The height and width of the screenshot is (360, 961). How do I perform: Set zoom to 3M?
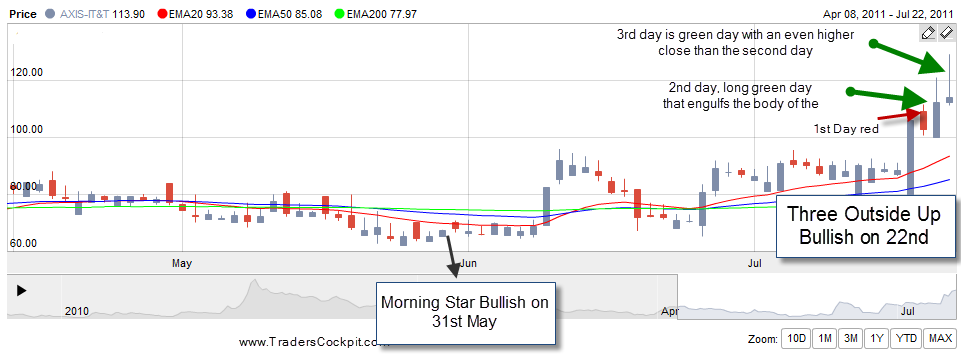852,338
